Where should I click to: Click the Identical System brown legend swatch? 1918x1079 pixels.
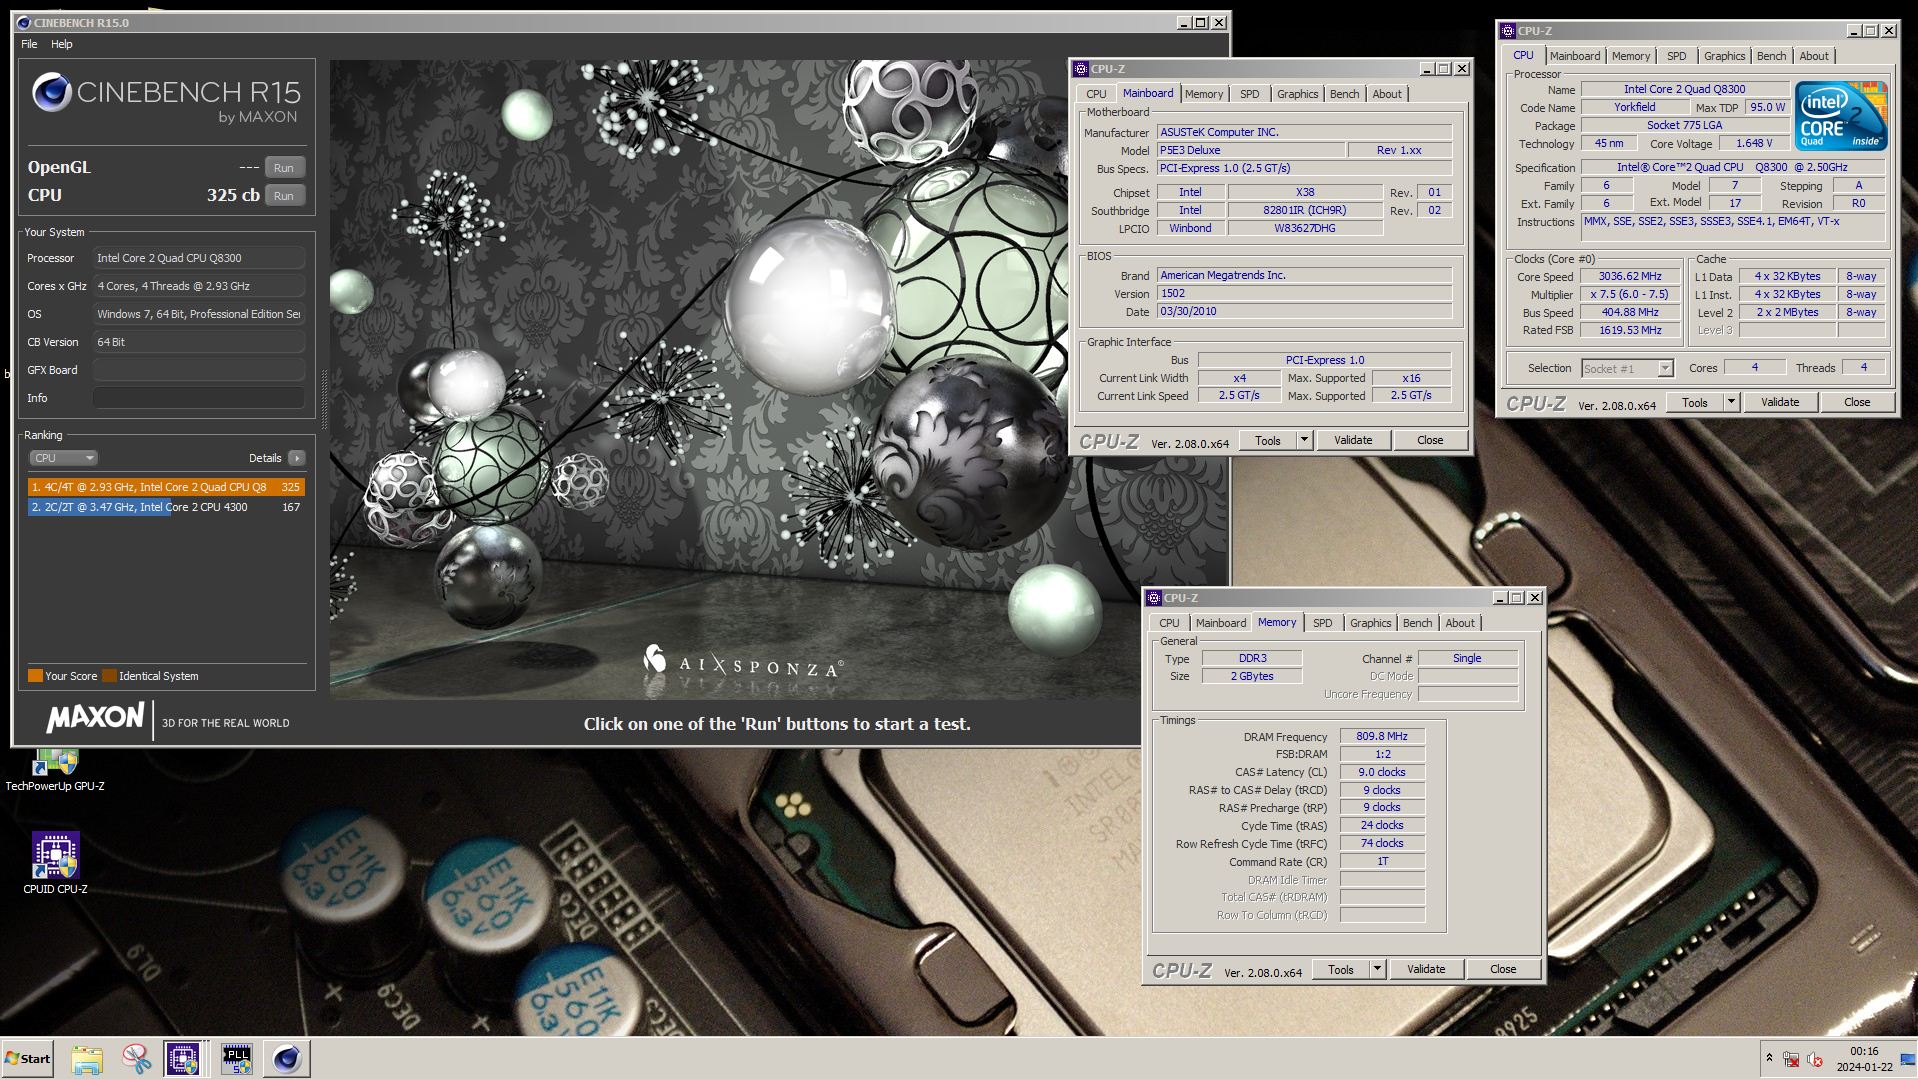click(110, 676)
